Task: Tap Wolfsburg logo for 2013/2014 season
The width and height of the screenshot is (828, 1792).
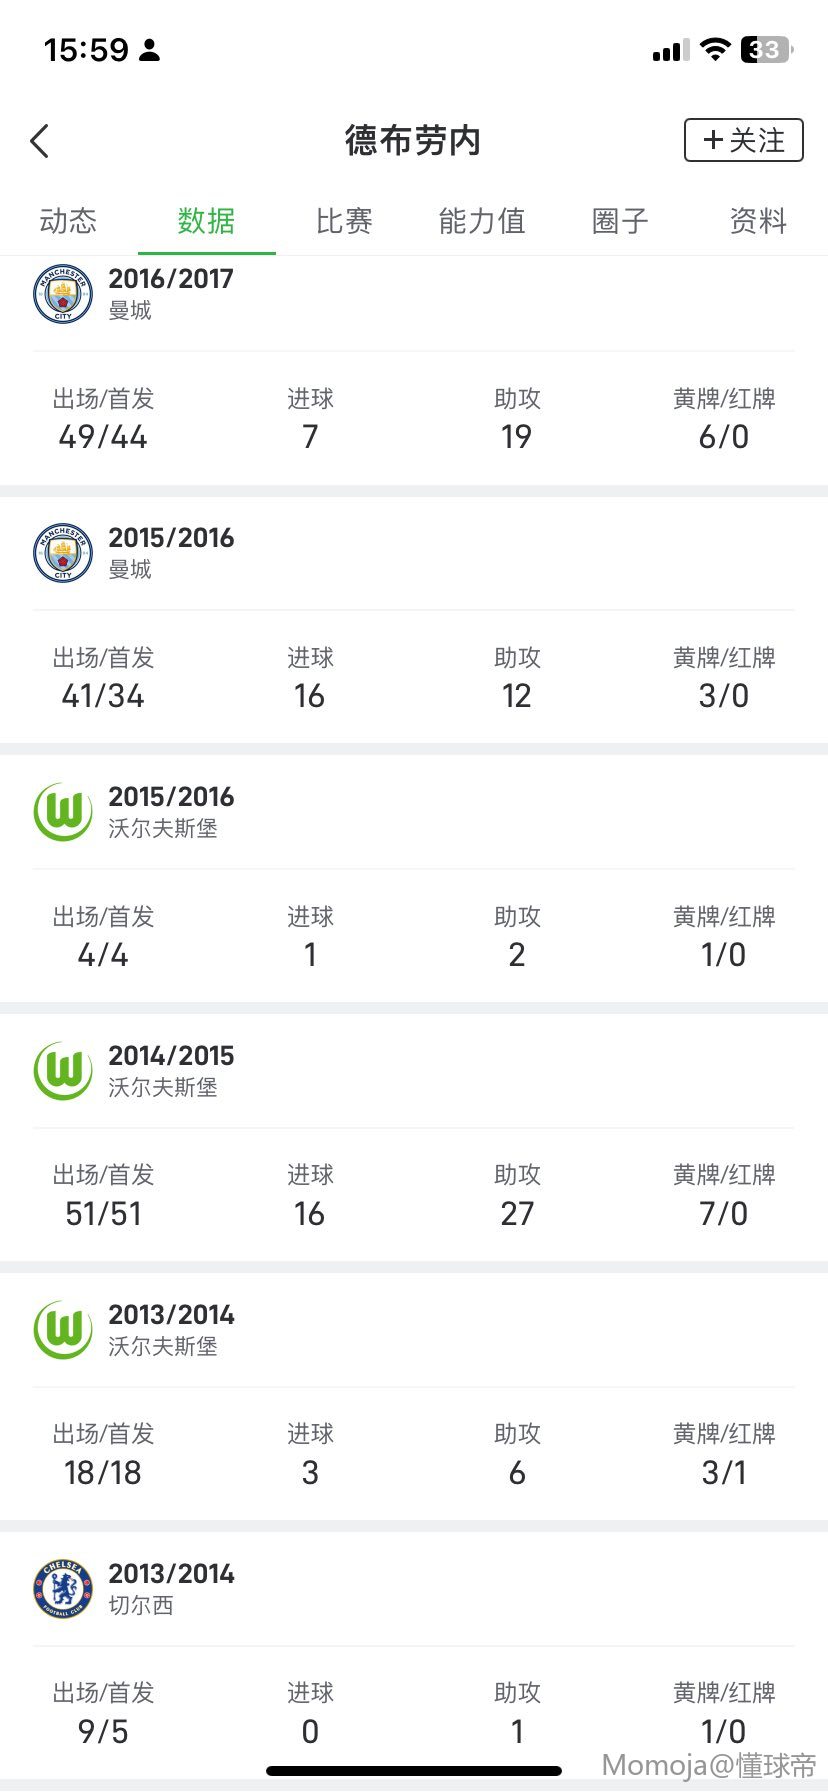Action: point(63,1330)
